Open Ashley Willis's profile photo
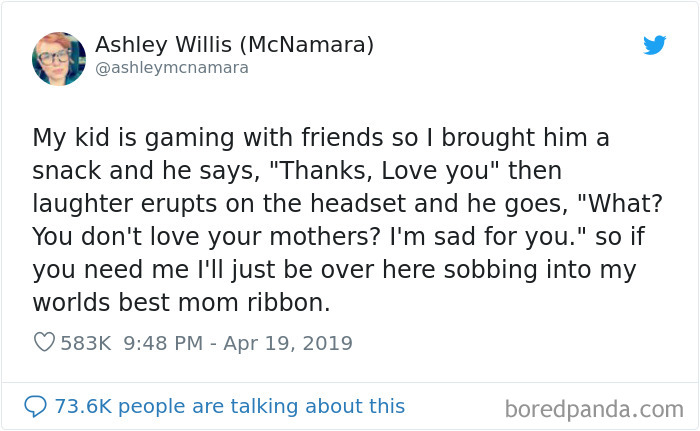 [59, 59]
